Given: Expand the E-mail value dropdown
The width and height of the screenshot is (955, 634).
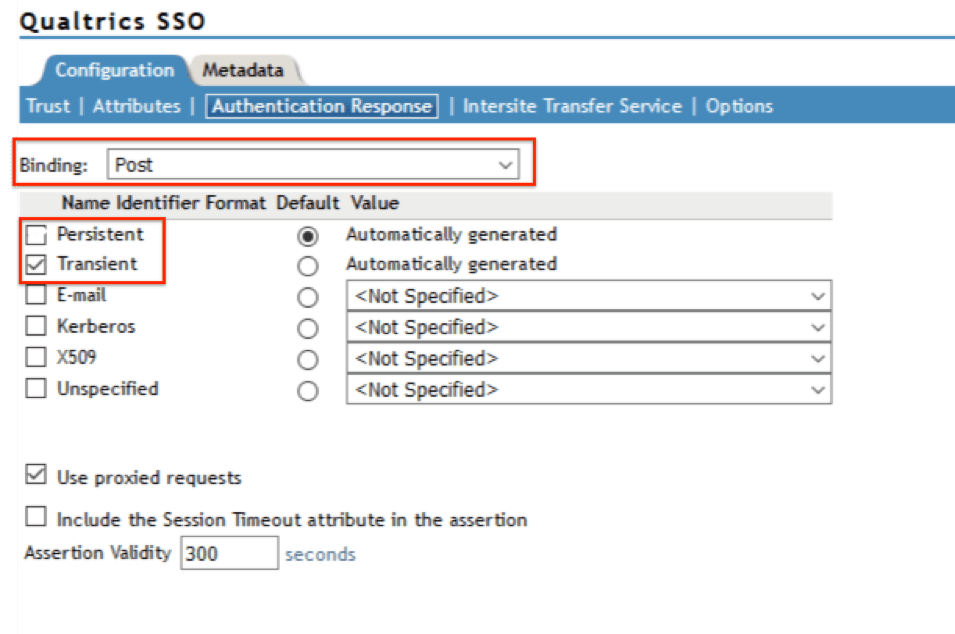Looking at the screenshot, I should [816, 295].
